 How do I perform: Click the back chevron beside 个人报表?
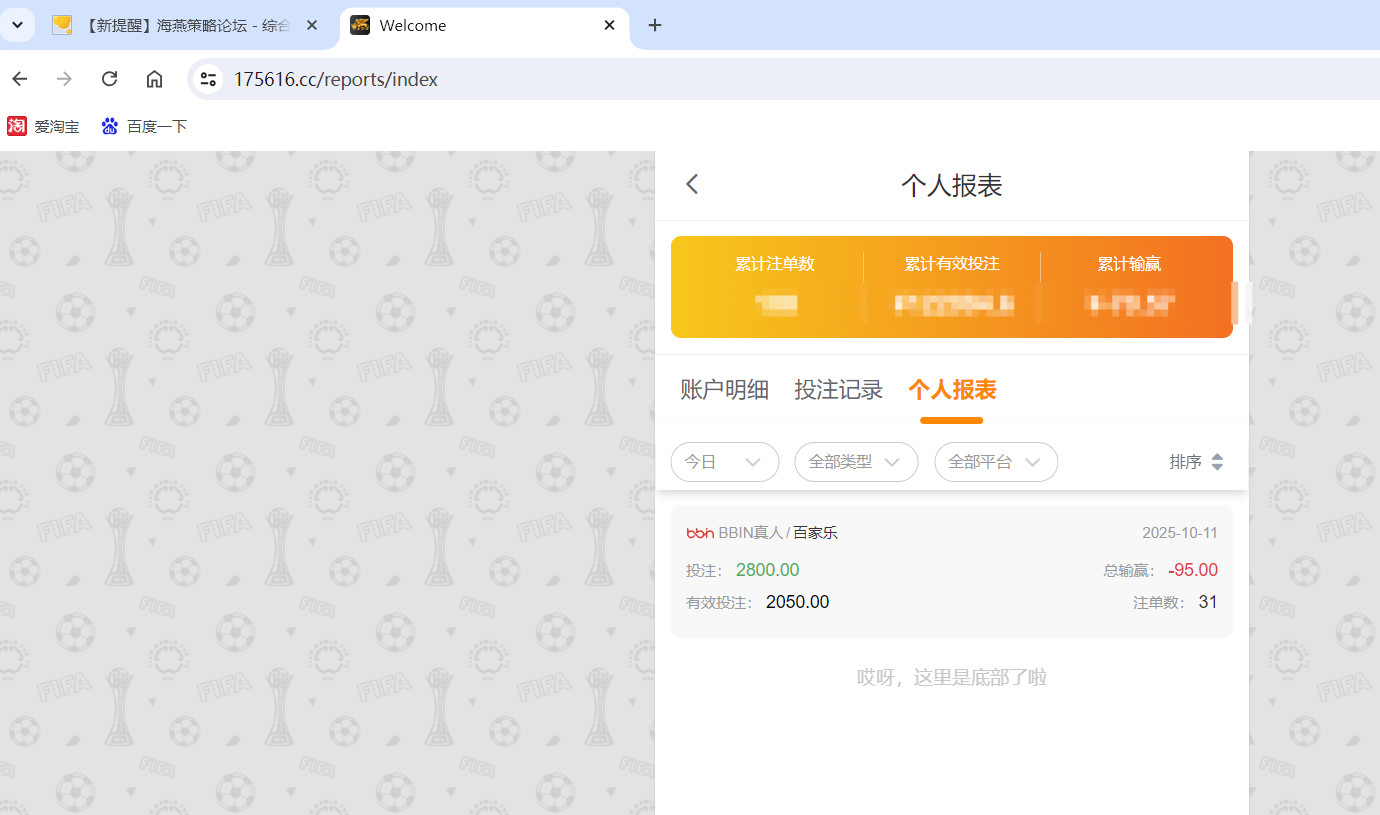692,184
